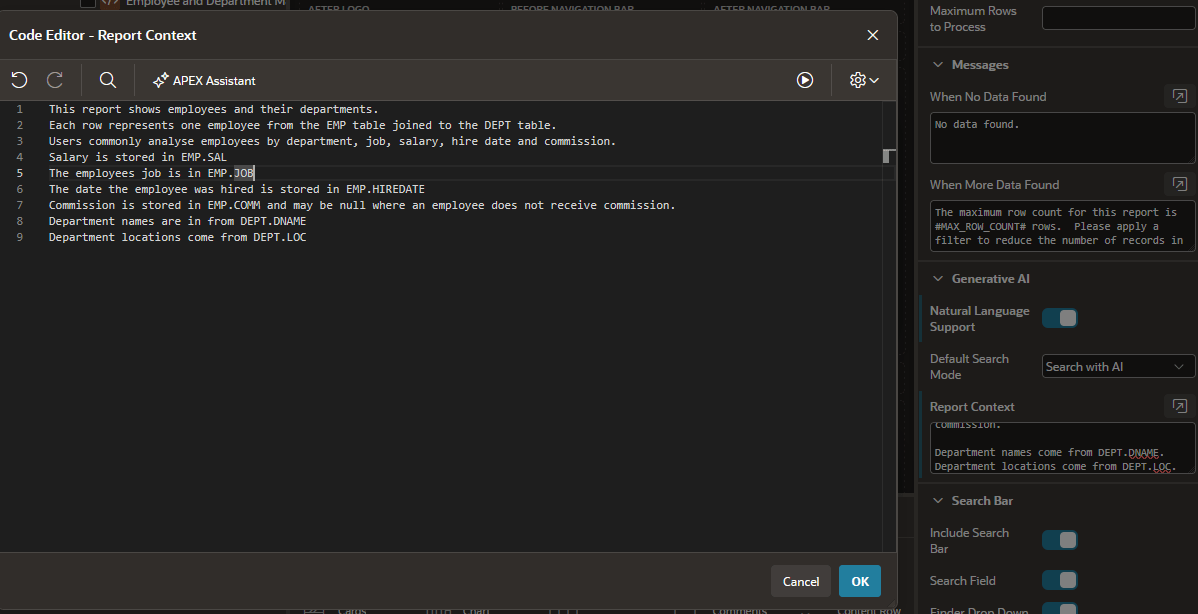The height and width of the screenshot is (614, 1198).
Task: Launch the APEX Assistant
Action: (x=204, y=80)
